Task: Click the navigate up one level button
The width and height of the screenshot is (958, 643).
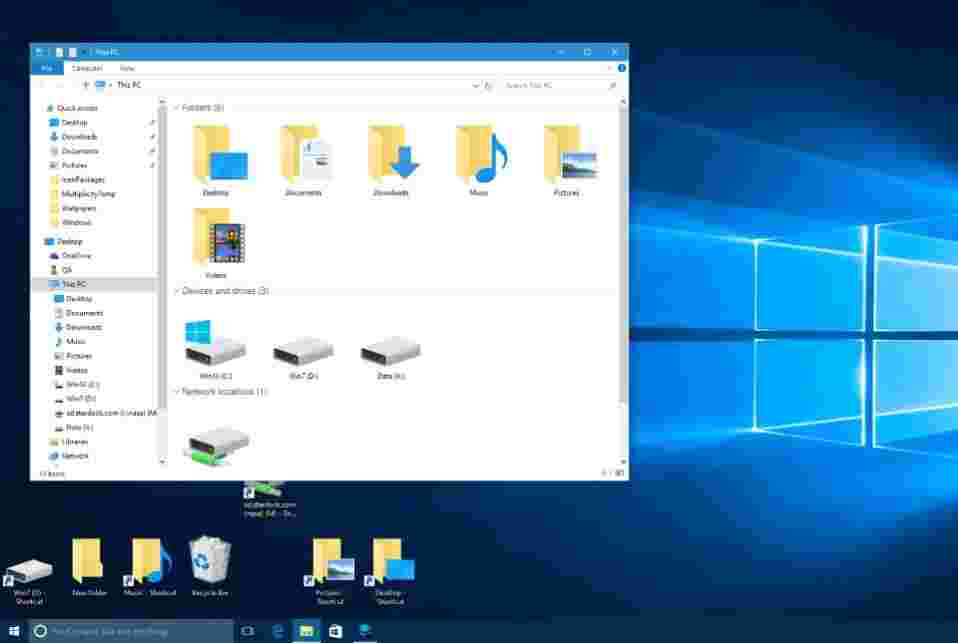Action: [x=87, y=86]
